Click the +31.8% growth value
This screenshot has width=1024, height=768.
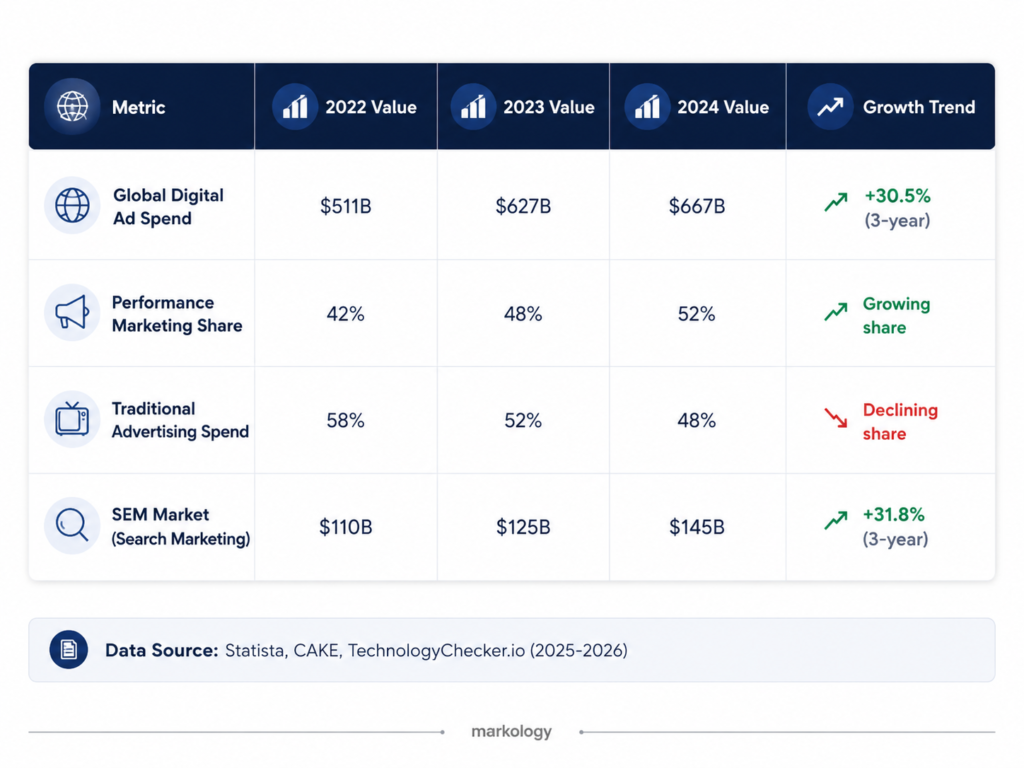coord(894,515)
